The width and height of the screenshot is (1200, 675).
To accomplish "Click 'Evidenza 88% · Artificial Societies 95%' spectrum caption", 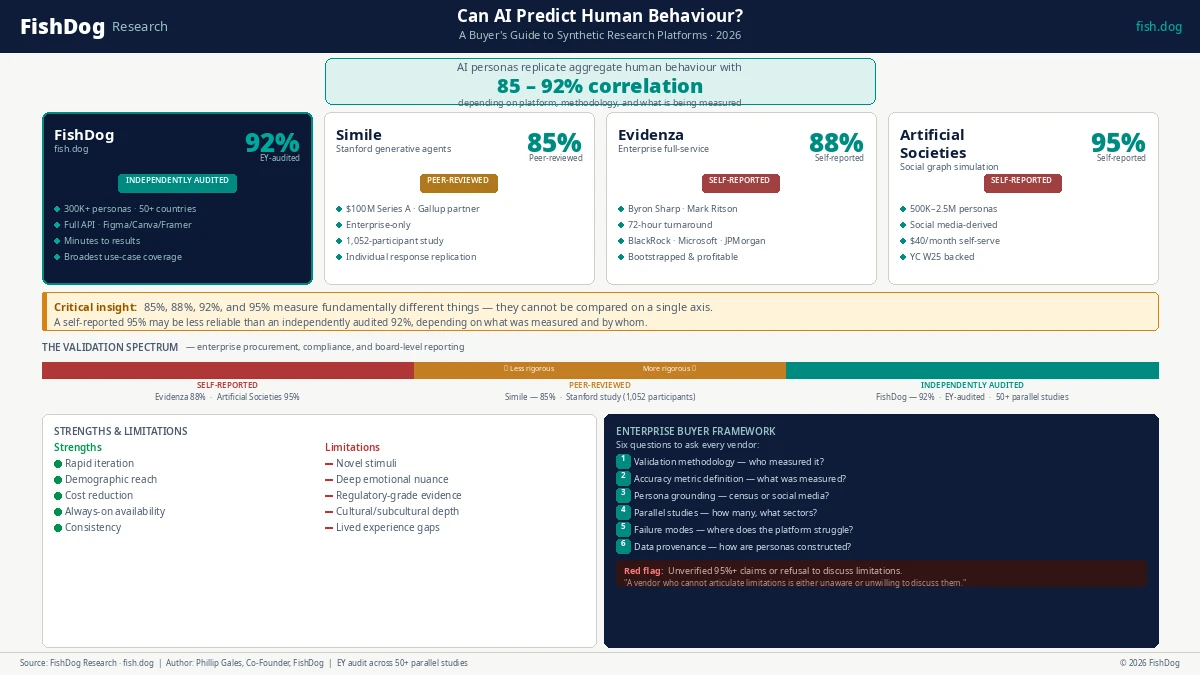I will click(x=227, y=397).
